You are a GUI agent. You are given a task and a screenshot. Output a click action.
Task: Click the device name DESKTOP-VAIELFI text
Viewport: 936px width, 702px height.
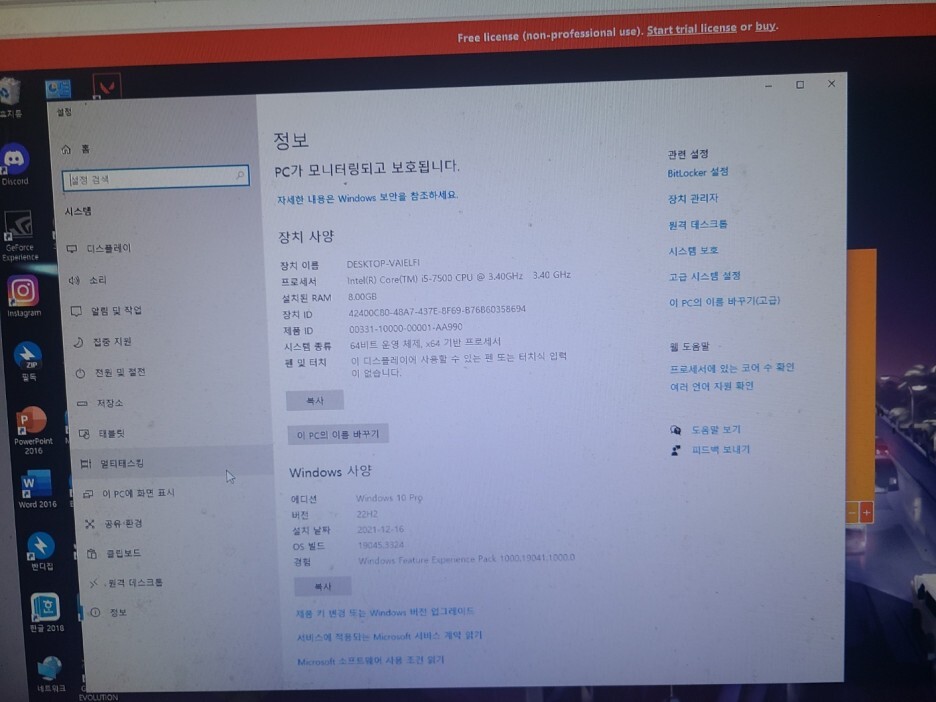click(383, 263)
